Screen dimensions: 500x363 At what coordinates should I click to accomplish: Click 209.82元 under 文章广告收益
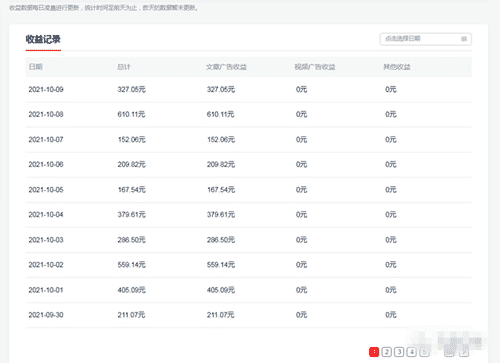[x=221, y=164]
